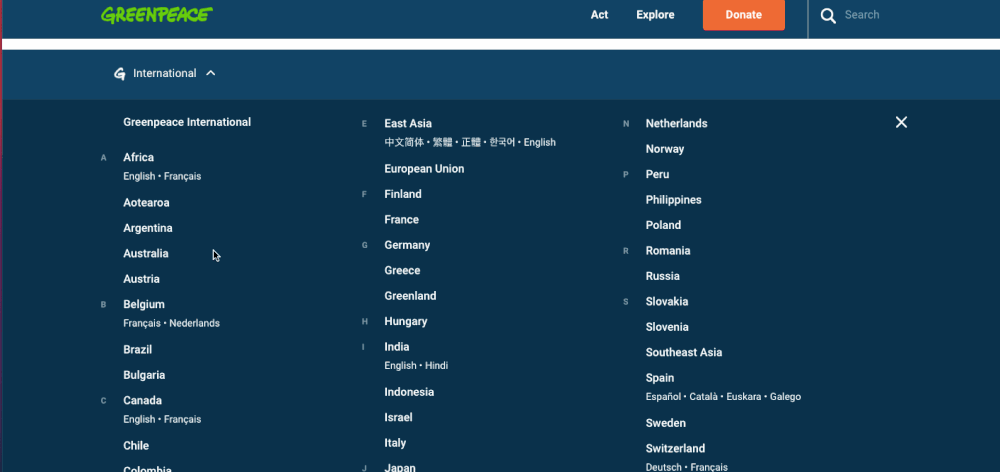Choose English under India
This screenshot has width=1000, height=472.
[400, 366]
